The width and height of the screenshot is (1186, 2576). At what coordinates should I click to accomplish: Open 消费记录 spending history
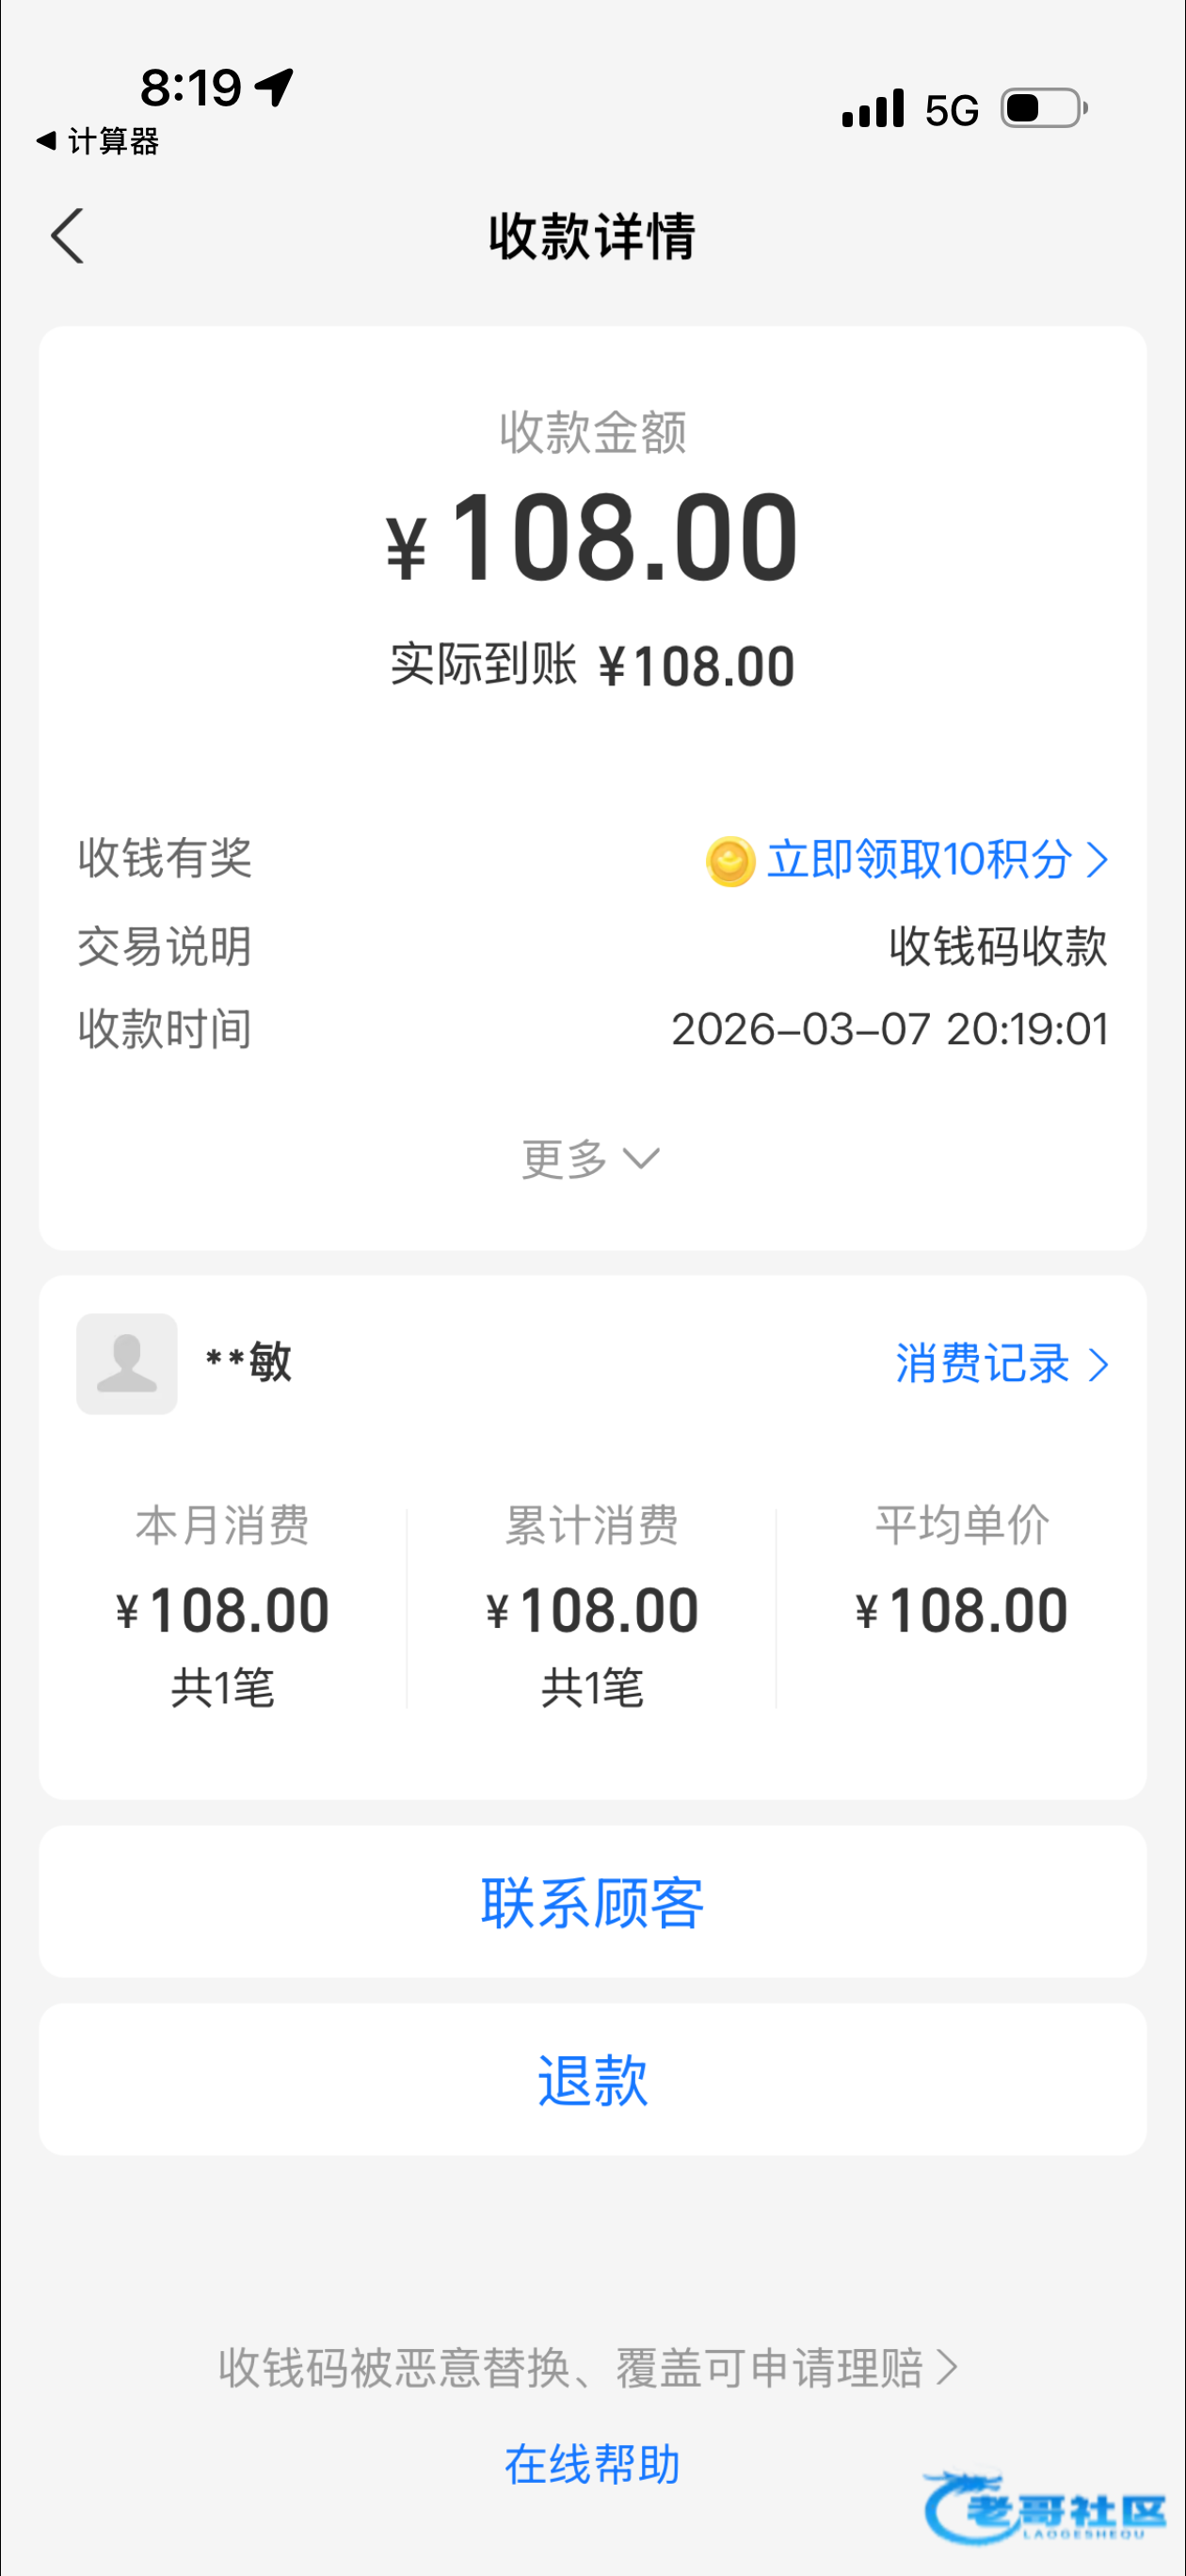click(982, 1364)
